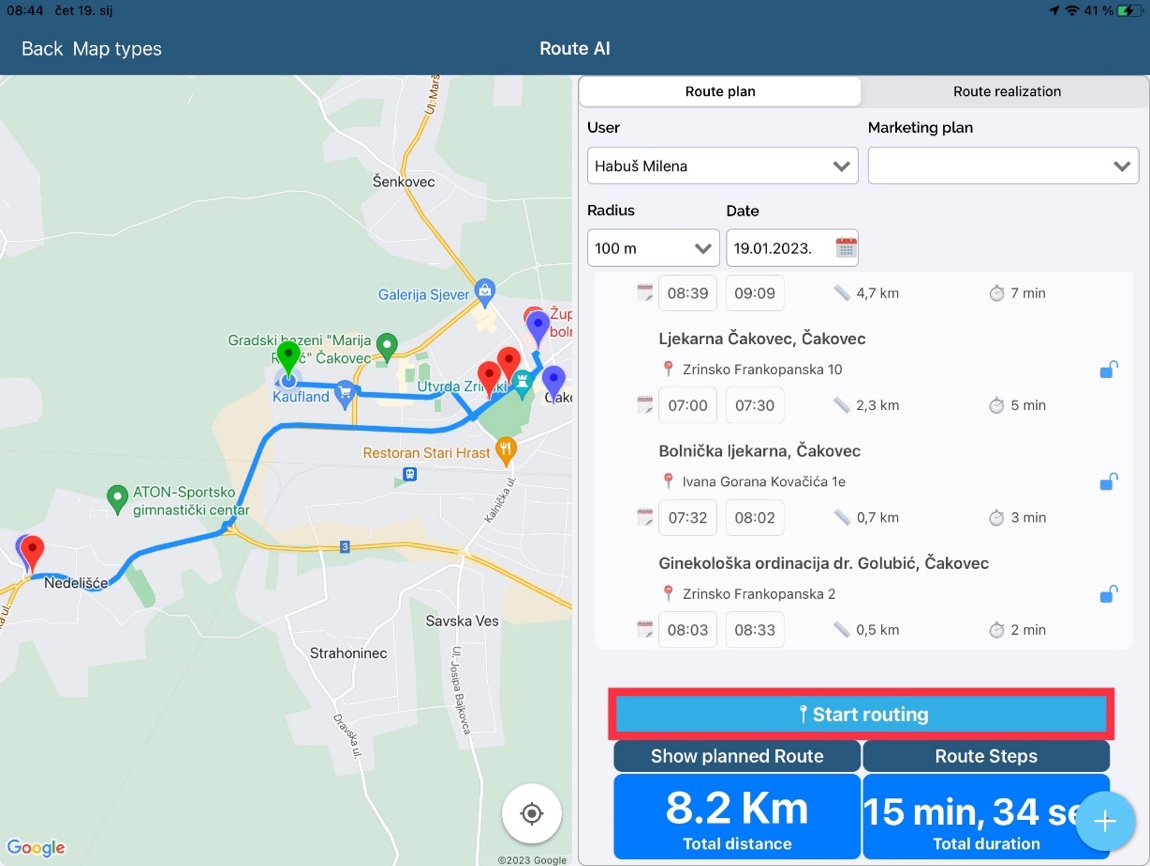
Task: Tap the locate-me crosshair button on map
Action: click(x=531, y=814)
